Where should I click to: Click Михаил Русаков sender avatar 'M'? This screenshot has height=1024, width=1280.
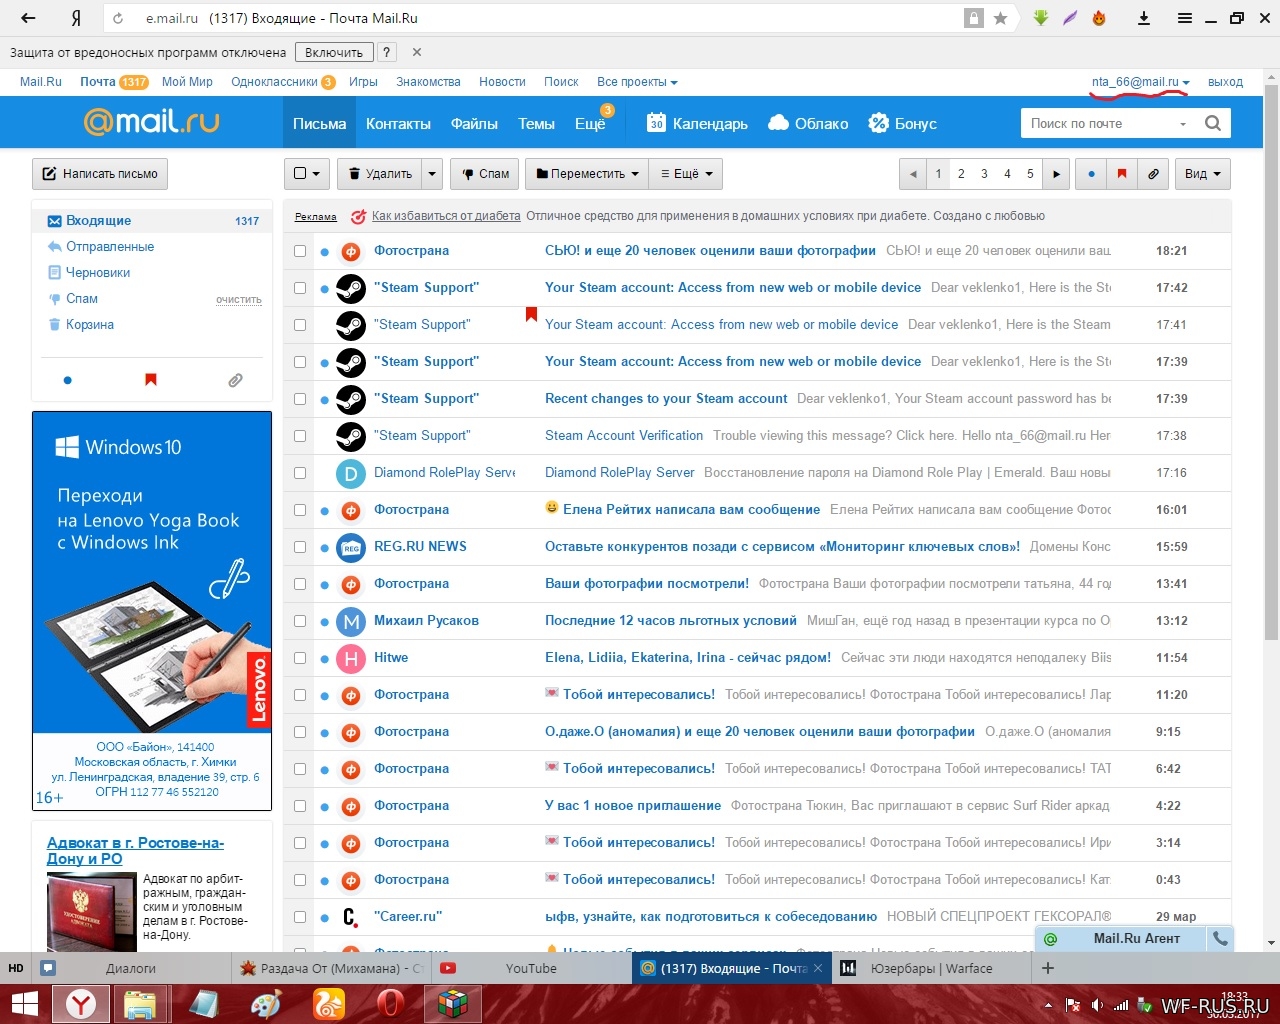point(350,621)
